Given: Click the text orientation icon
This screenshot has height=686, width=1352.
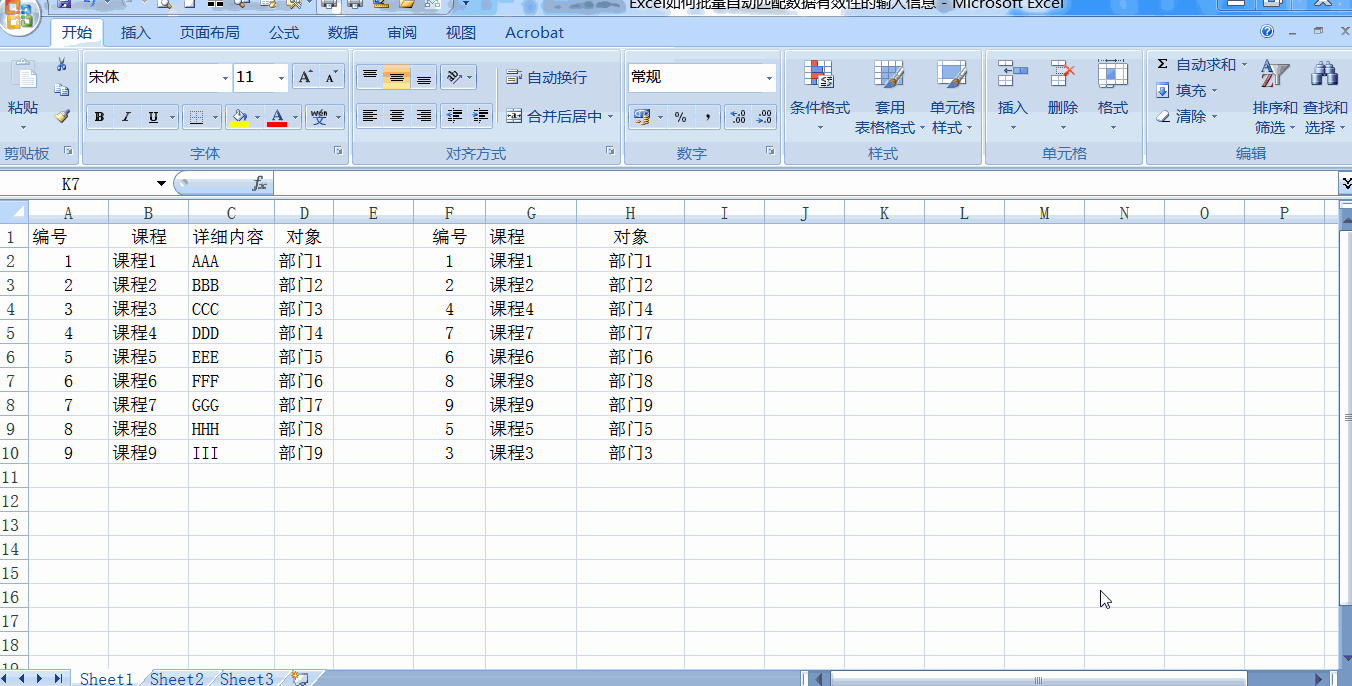Looking at the screenshot, I should tap(453, 77).
